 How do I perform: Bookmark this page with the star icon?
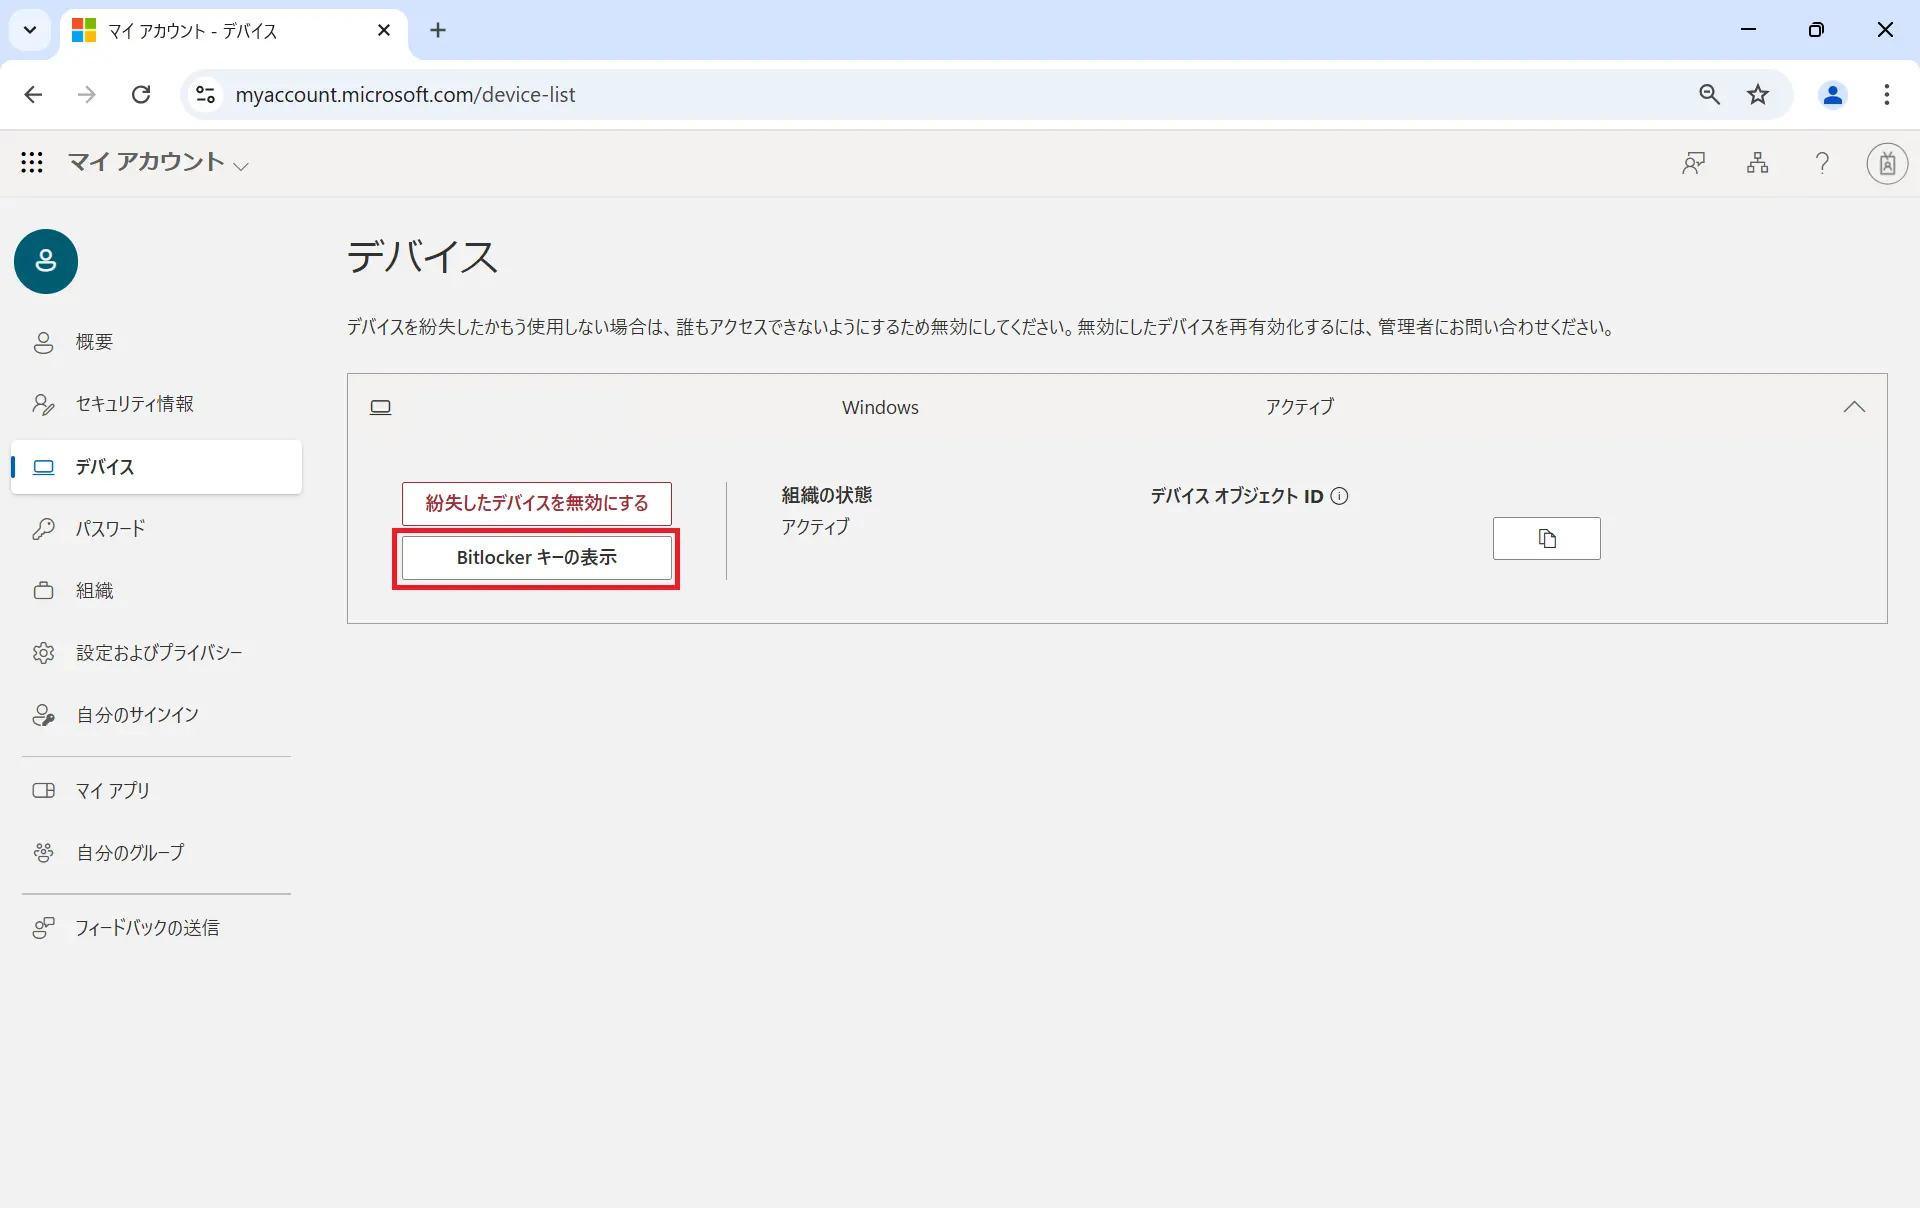(x=1758, y=95)
